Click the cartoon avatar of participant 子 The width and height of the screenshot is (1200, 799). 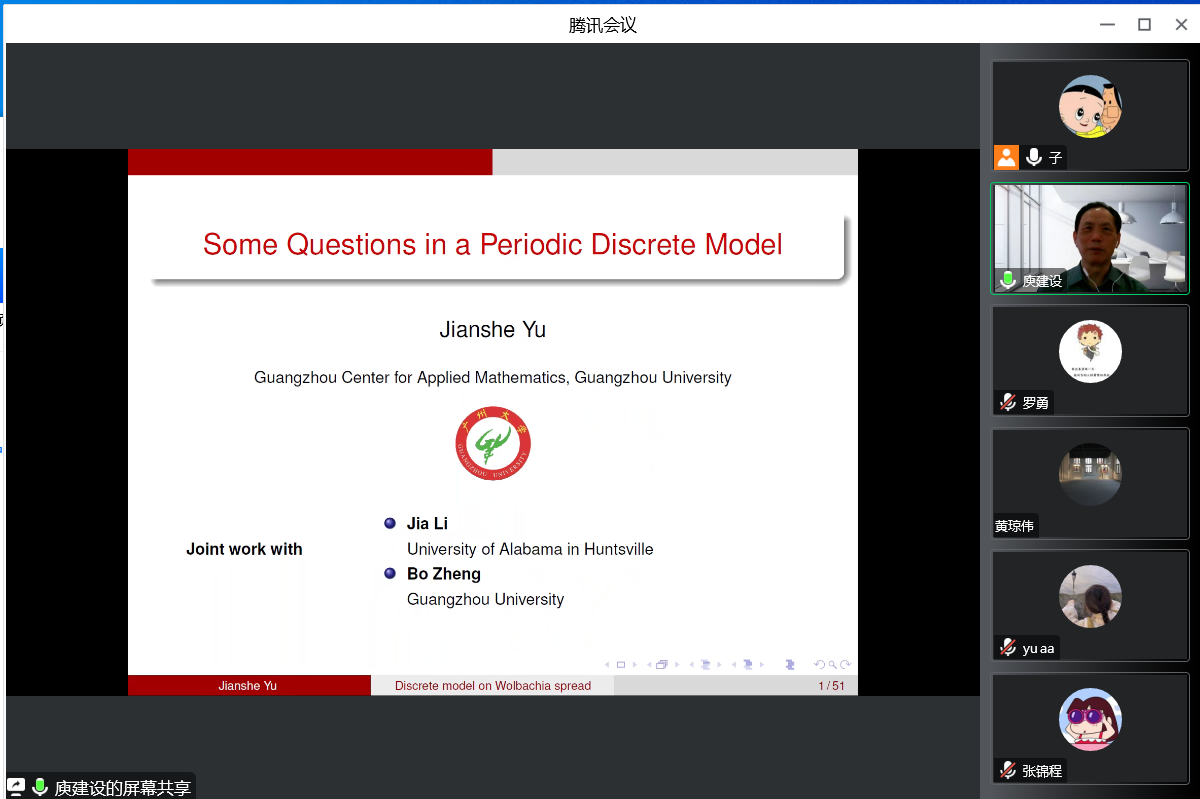pyautogui.click(x=1090, y=106)
